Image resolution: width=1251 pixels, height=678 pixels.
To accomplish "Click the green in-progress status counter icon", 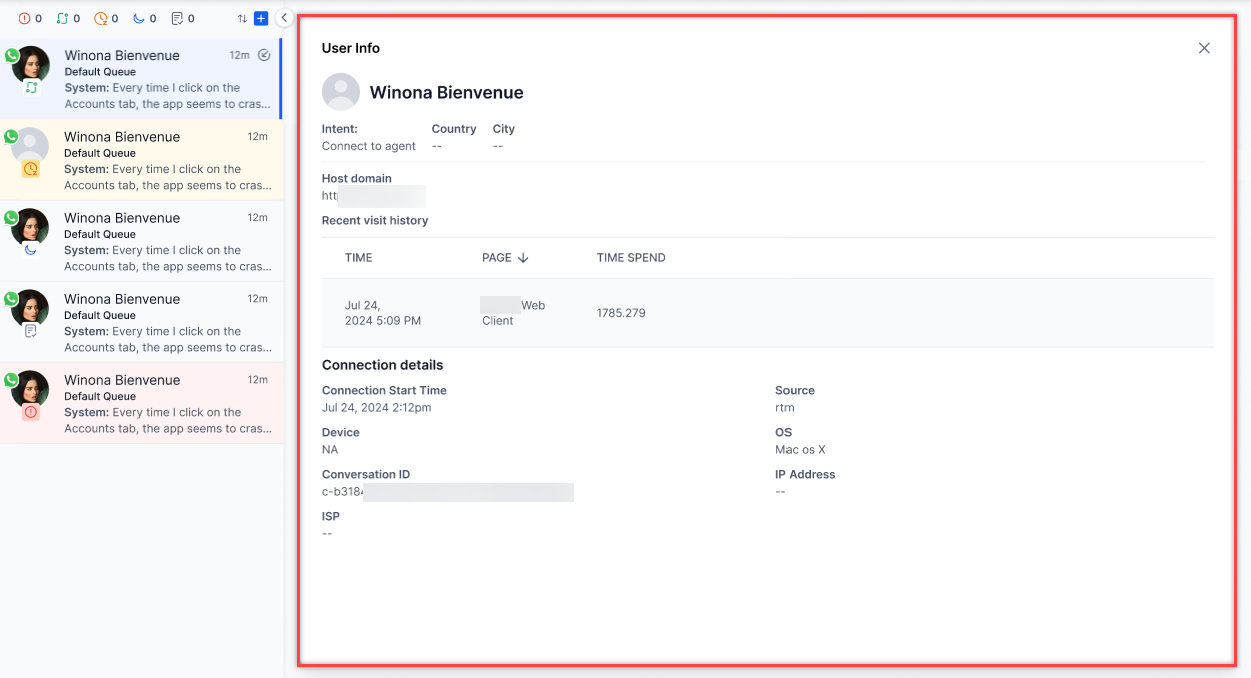I will click(x=63, y=18).
